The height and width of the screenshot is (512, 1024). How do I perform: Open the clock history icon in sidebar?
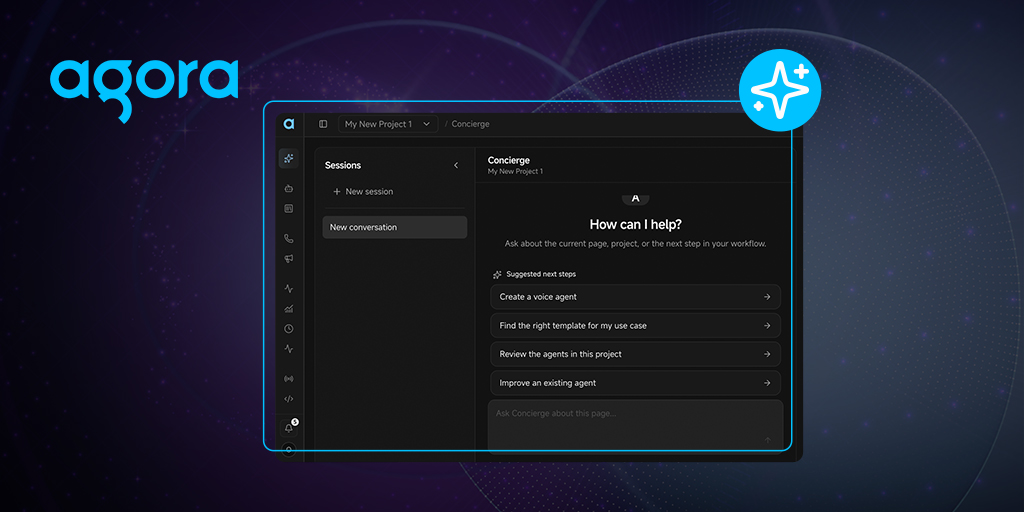[289, 328]
